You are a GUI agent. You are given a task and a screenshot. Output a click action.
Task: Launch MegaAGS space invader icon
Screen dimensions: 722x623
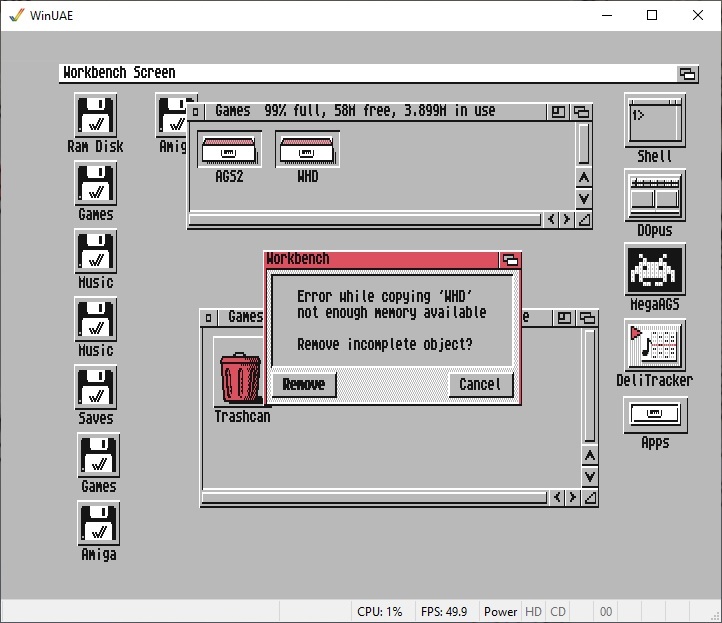click(654, 269)
